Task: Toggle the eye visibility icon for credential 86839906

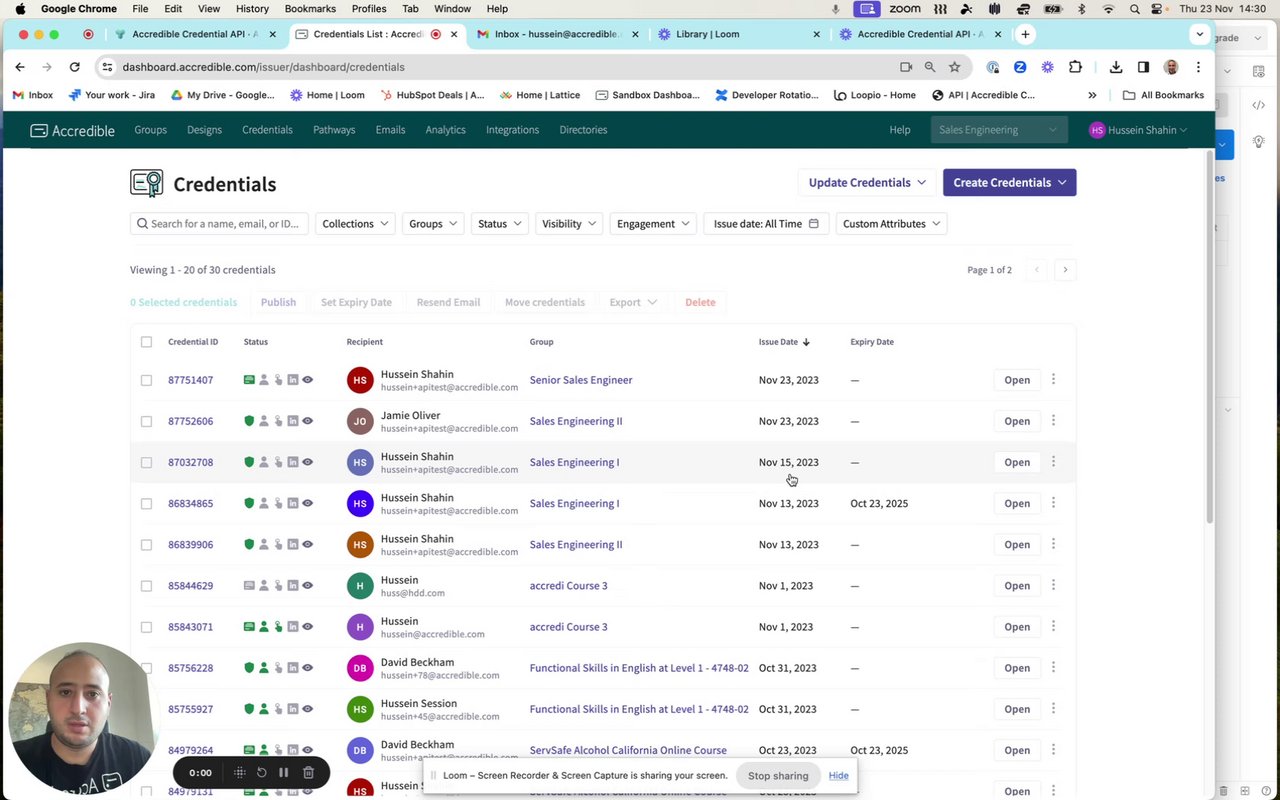Action: click(x=308, y=544)
